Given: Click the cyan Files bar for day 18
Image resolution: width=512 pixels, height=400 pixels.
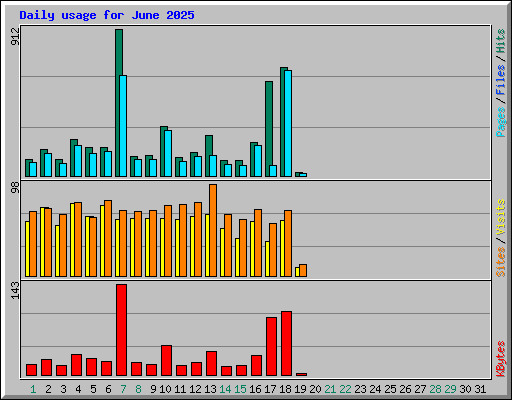Looking at the screenshot, I should tap(288, 123).
